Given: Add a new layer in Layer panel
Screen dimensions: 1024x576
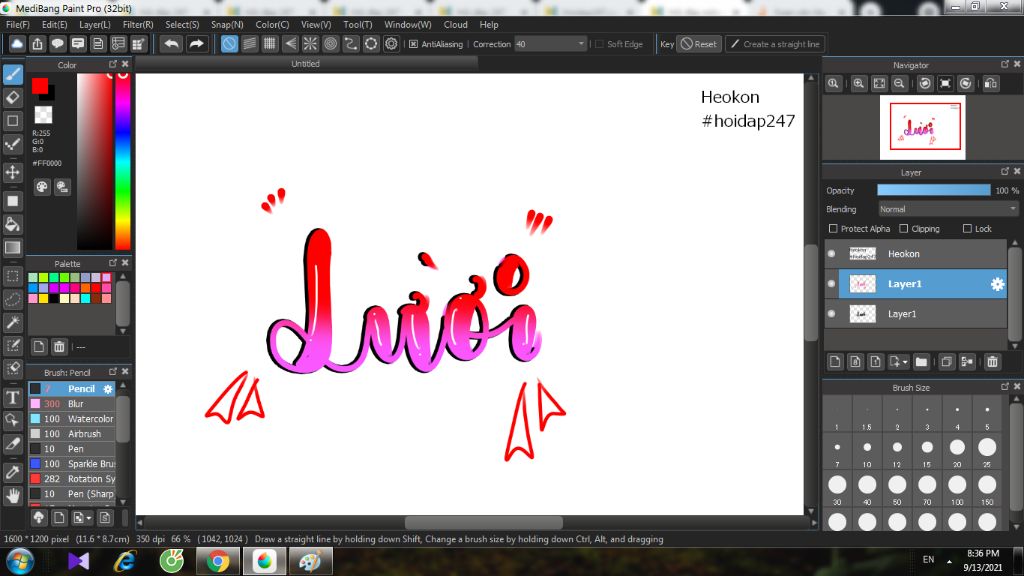Looking at the screenshot, I should tap(835, 362).
